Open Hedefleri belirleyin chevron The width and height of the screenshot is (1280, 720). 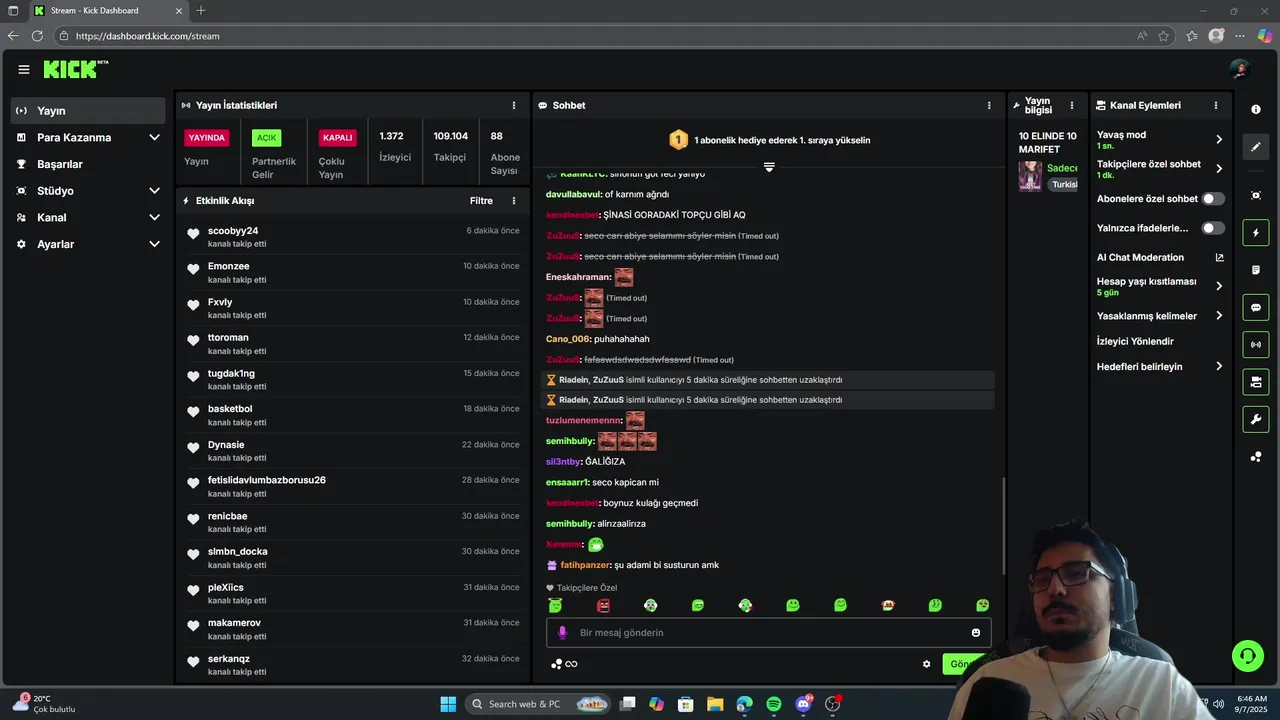pyautogui.click(x=1219, y=367)
